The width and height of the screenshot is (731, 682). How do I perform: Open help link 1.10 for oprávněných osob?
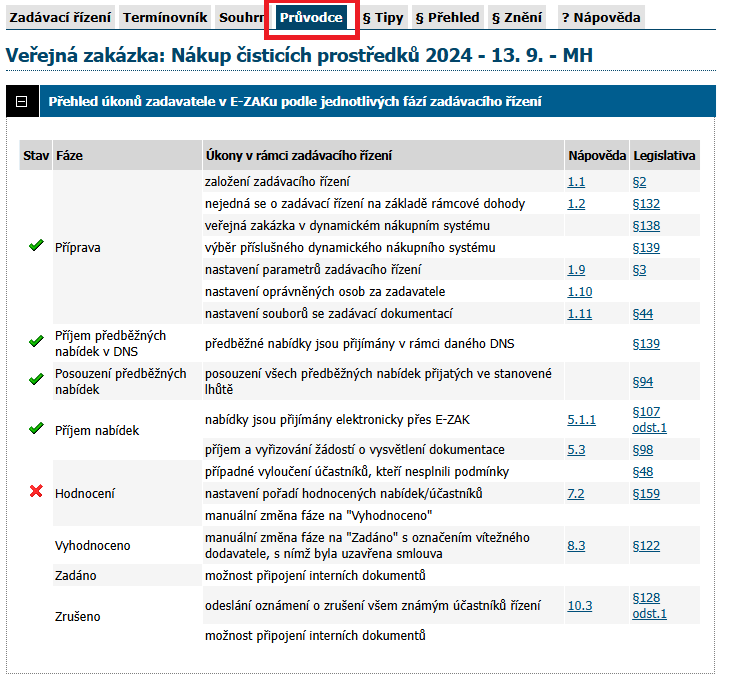point(580,292)
